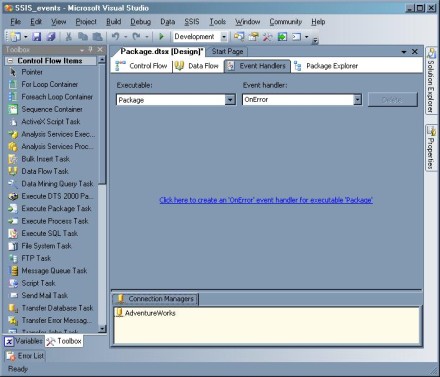Click the Paste toolbar icon

97,36
